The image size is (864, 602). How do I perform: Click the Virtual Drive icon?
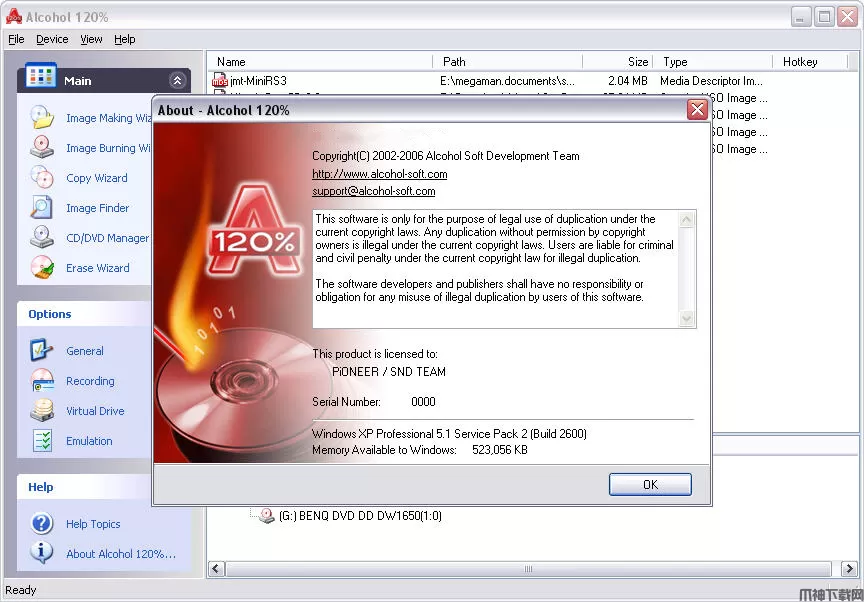(x=42, y=410)
